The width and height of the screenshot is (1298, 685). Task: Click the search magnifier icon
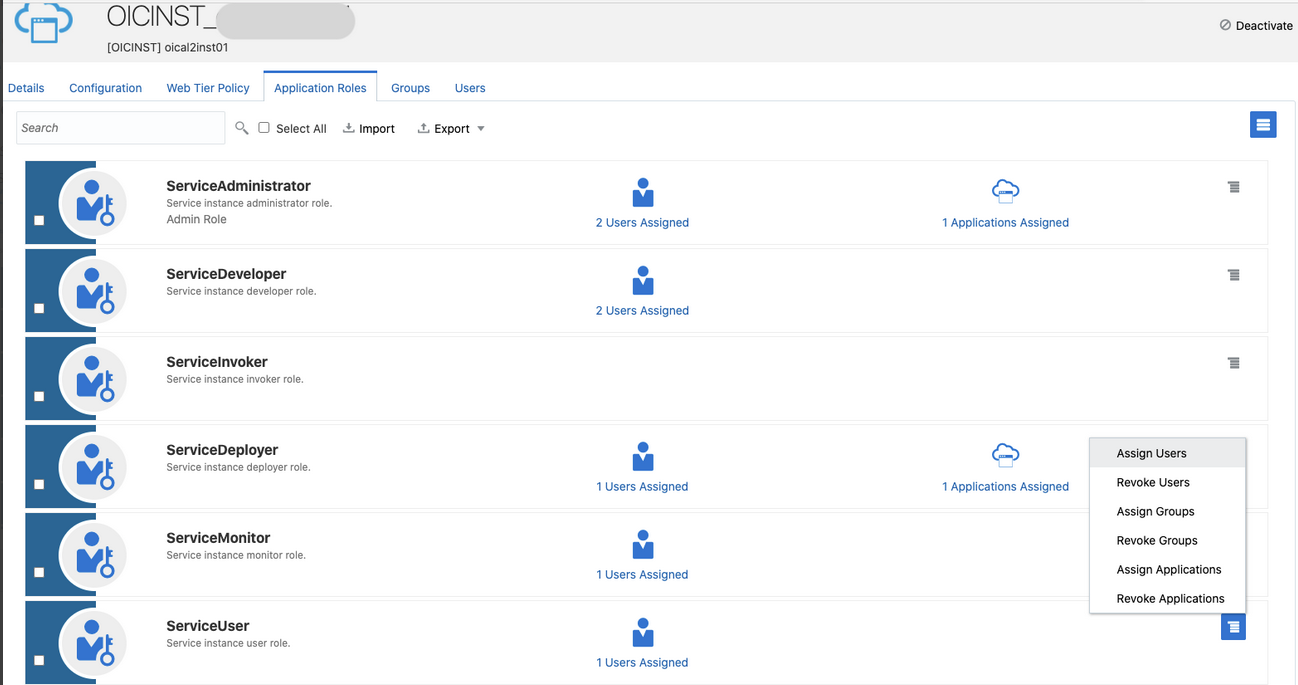coord(242,128)
